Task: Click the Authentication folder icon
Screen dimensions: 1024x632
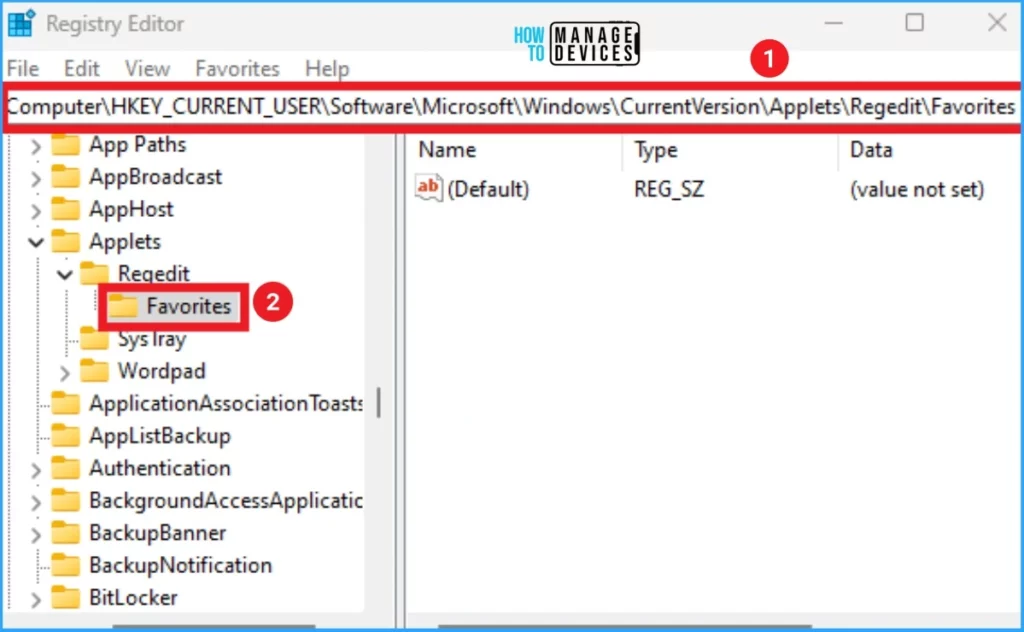Action: tap(65, 468)
